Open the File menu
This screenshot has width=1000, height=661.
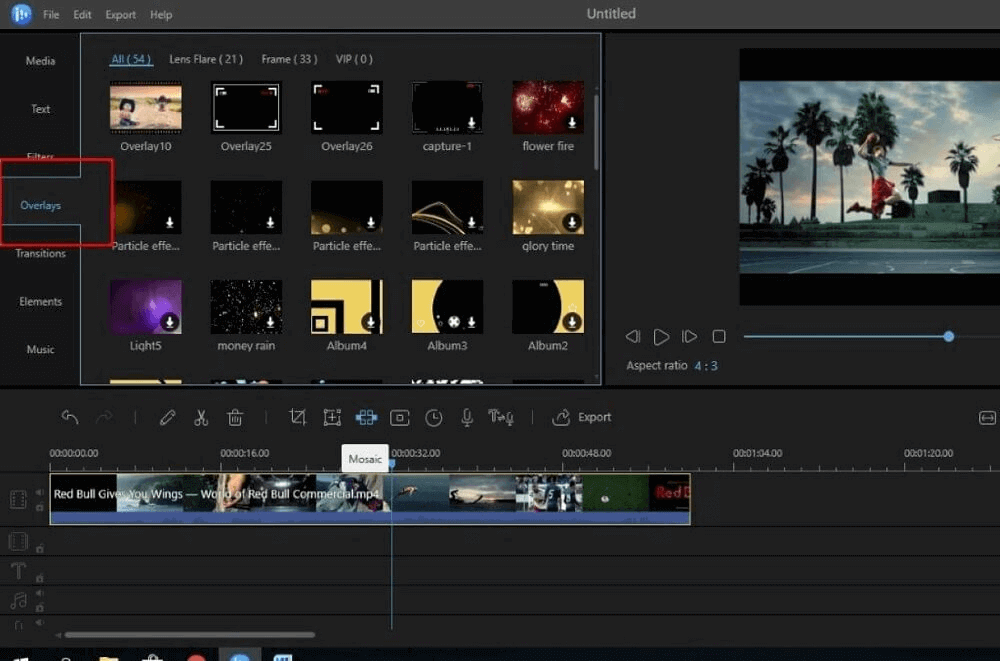[51, 15]
